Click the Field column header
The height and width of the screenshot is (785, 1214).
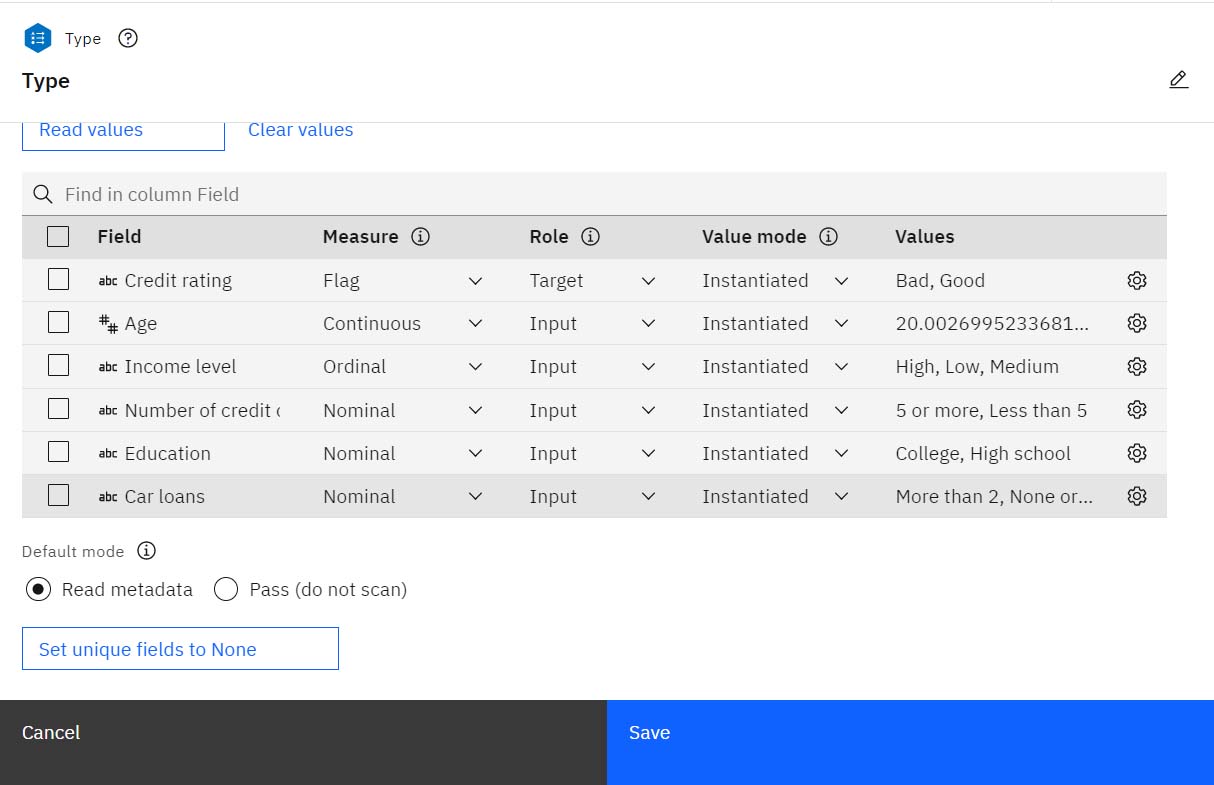click(119, 237)
